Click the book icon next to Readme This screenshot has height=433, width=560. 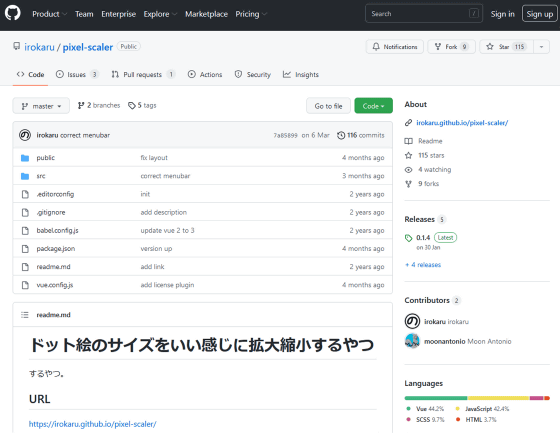tap(408, 141)
